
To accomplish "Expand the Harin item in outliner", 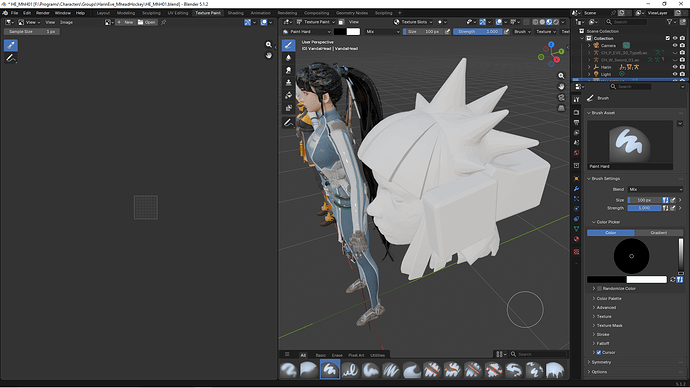I will 589,67.
